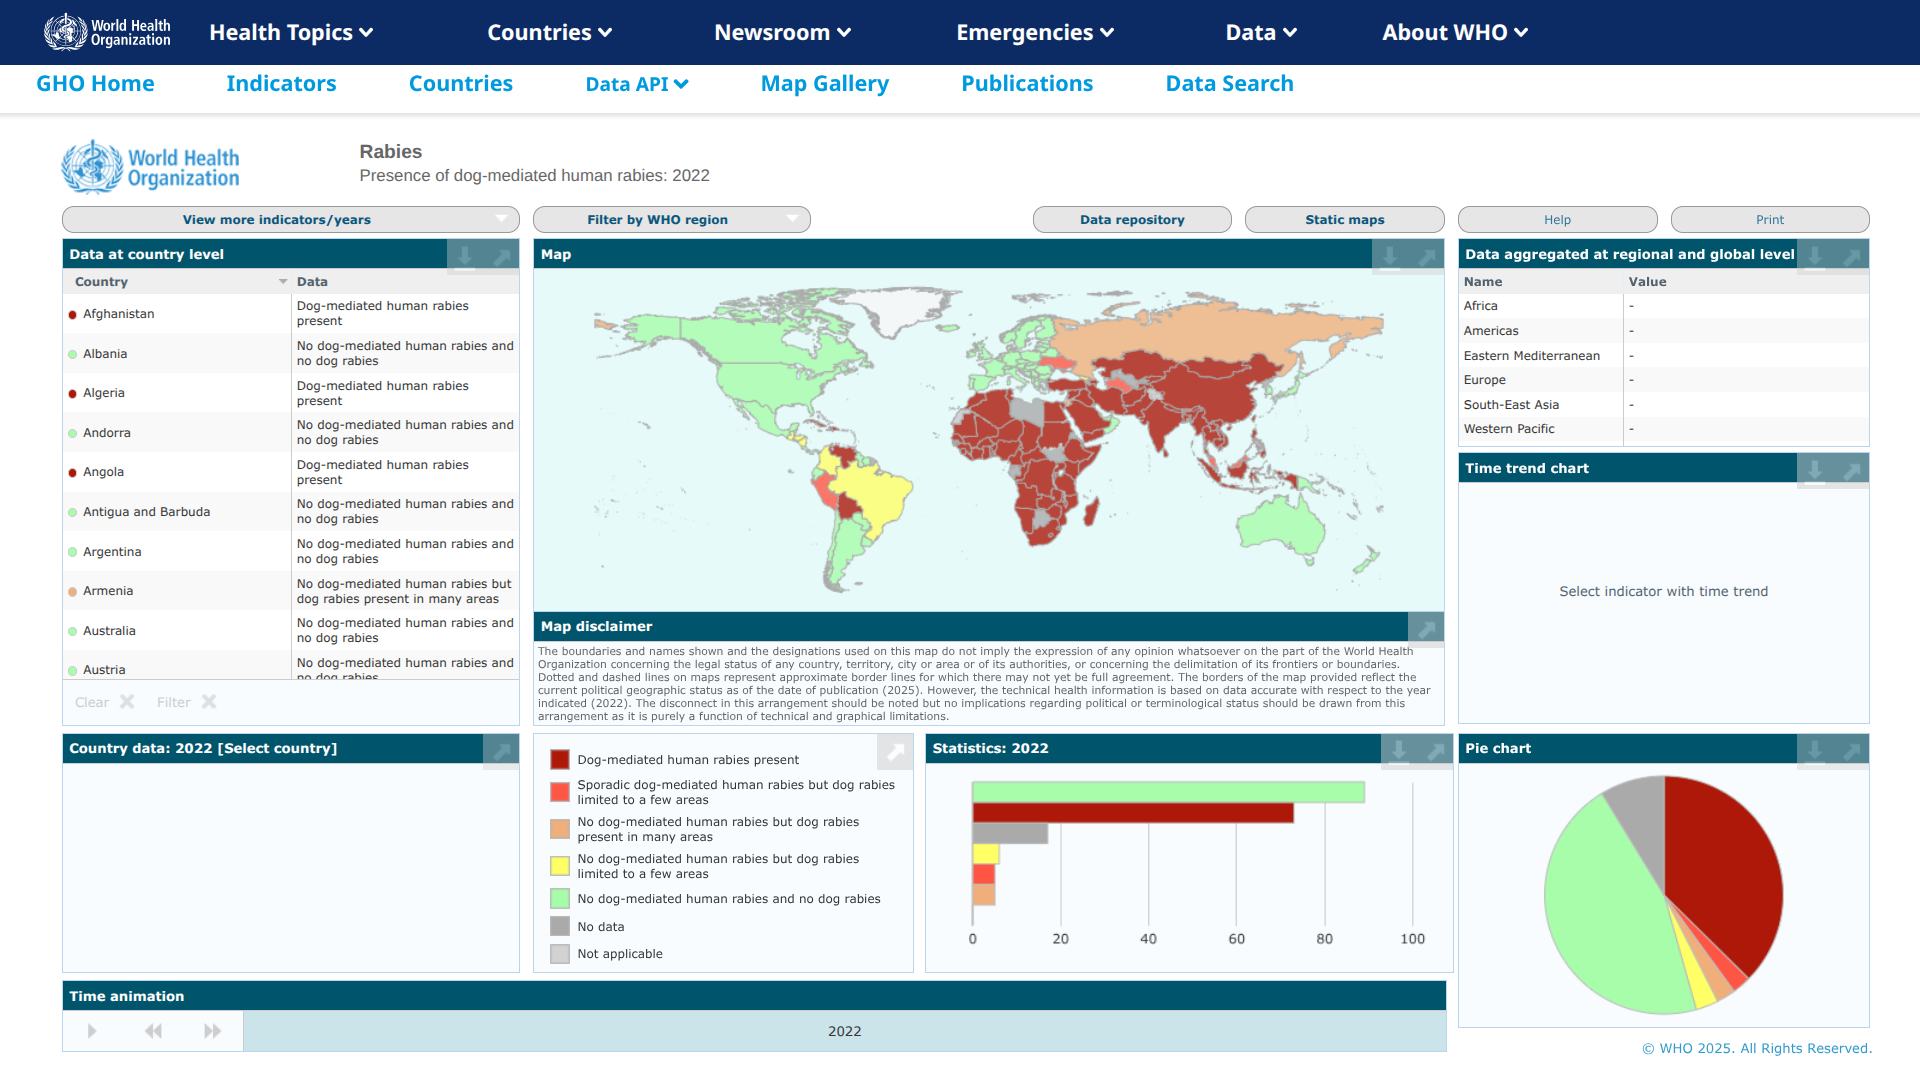
Task: Click the Static maps button
Action: 1344,220
